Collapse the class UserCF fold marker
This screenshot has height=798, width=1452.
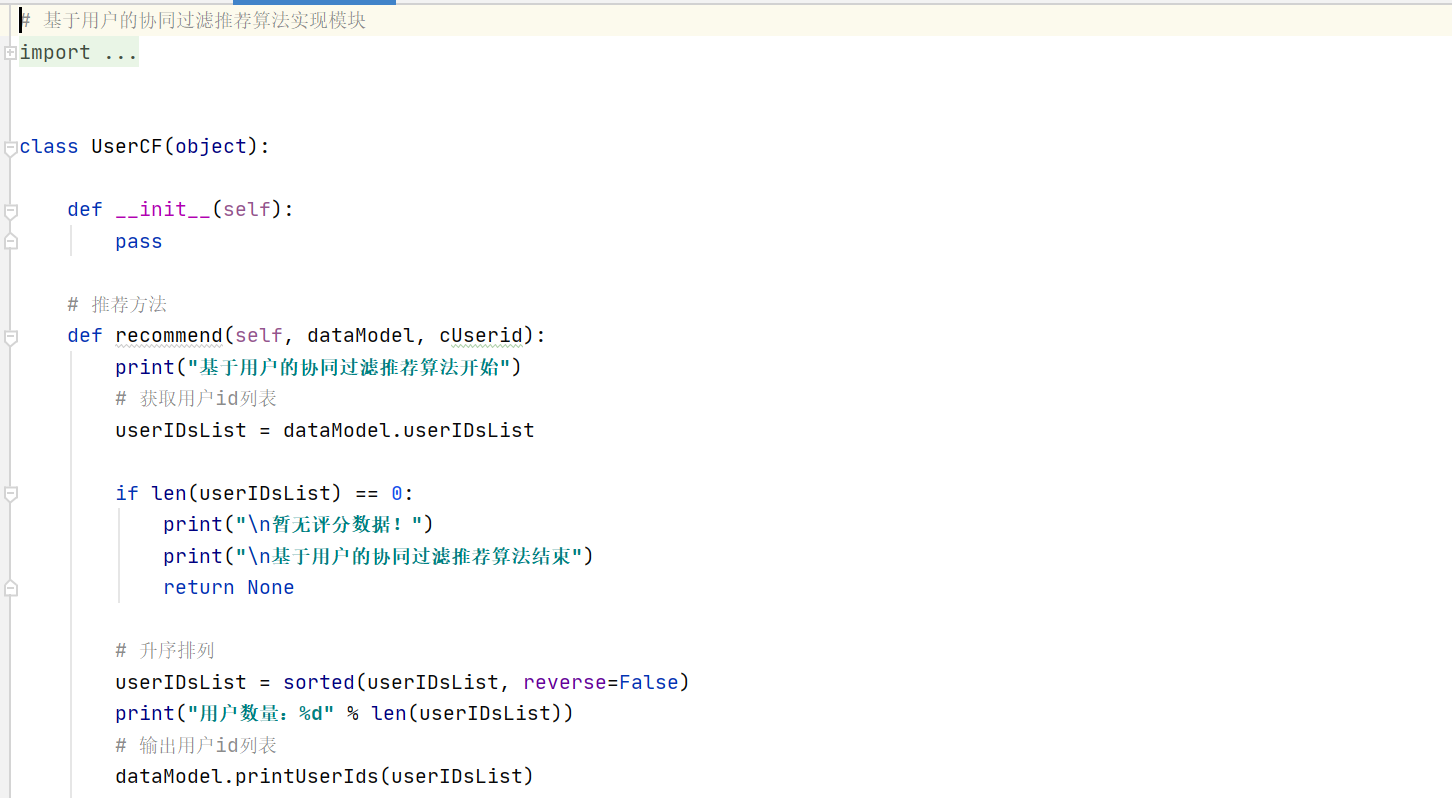coord(10,148)
